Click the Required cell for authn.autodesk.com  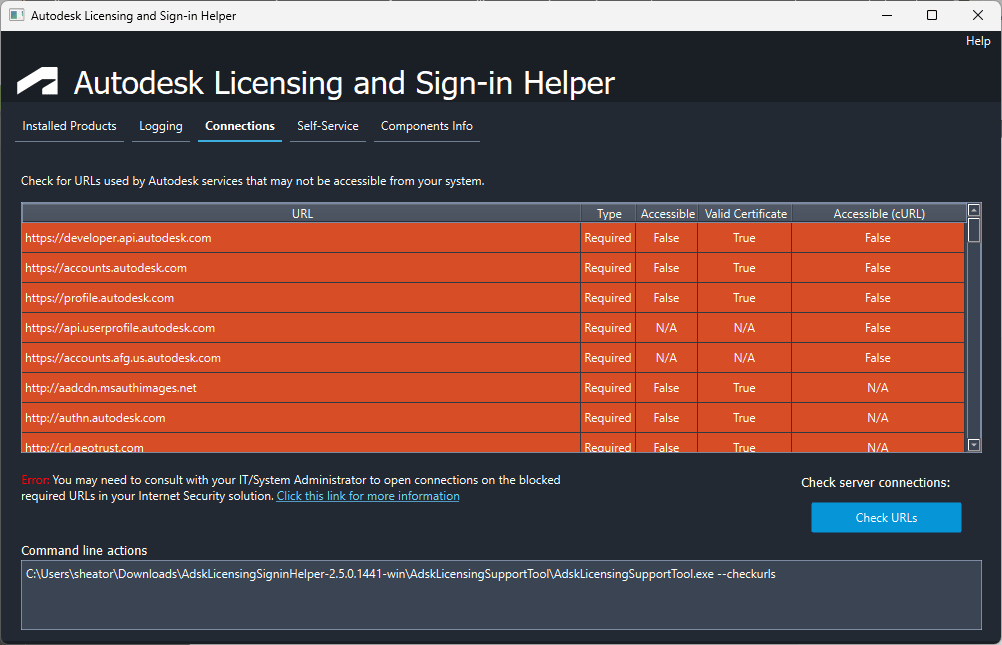pyautogui.click(x=608, y=418)
